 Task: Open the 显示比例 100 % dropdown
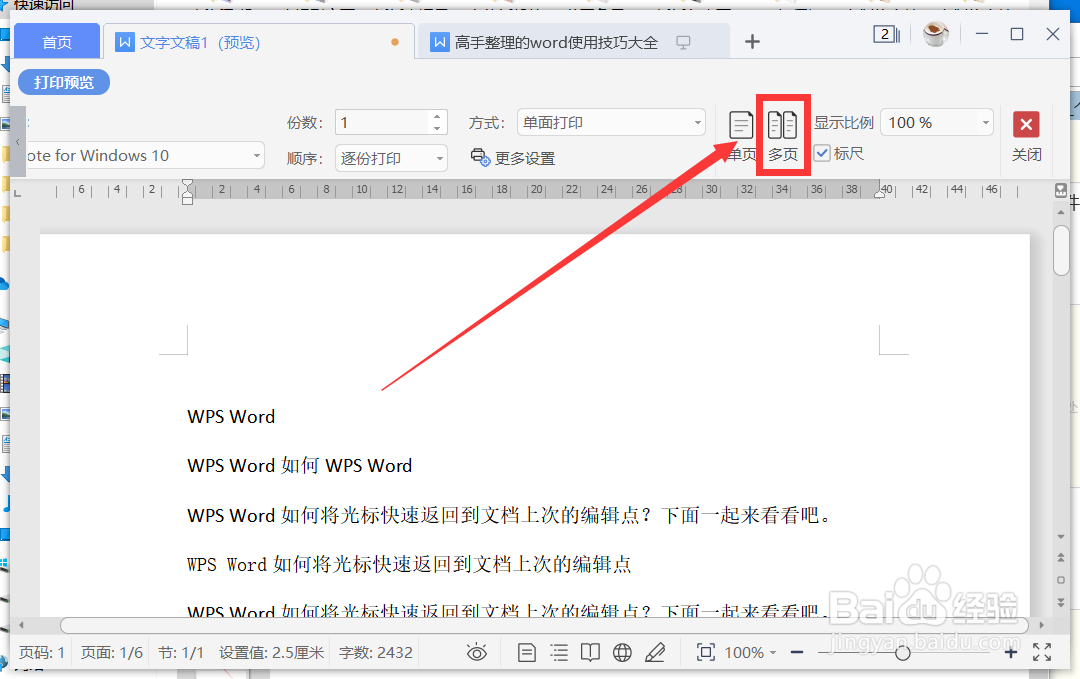[x=937, y=123]
